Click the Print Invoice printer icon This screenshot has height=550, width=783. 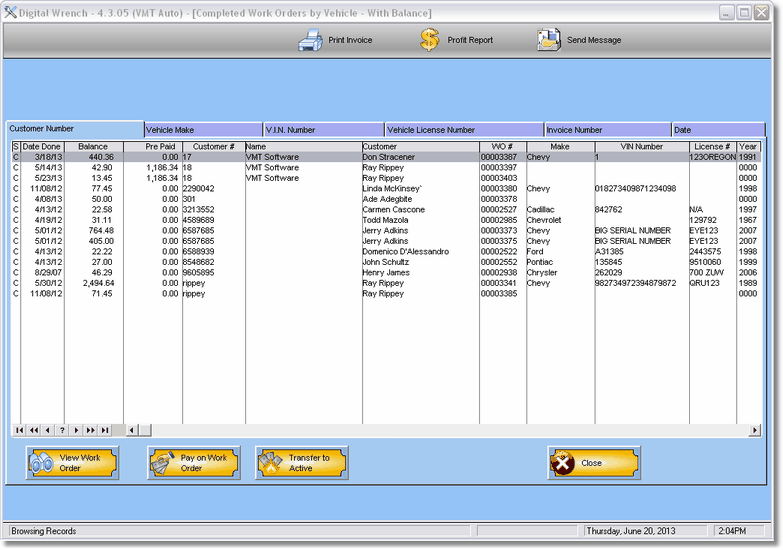pos(310,40)
